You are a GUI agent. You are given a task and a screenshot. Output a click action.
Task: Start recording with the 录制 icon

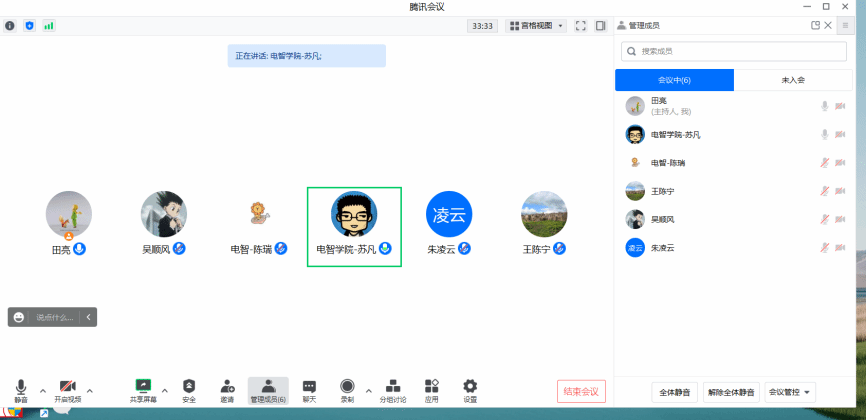[x=347, y=387]
